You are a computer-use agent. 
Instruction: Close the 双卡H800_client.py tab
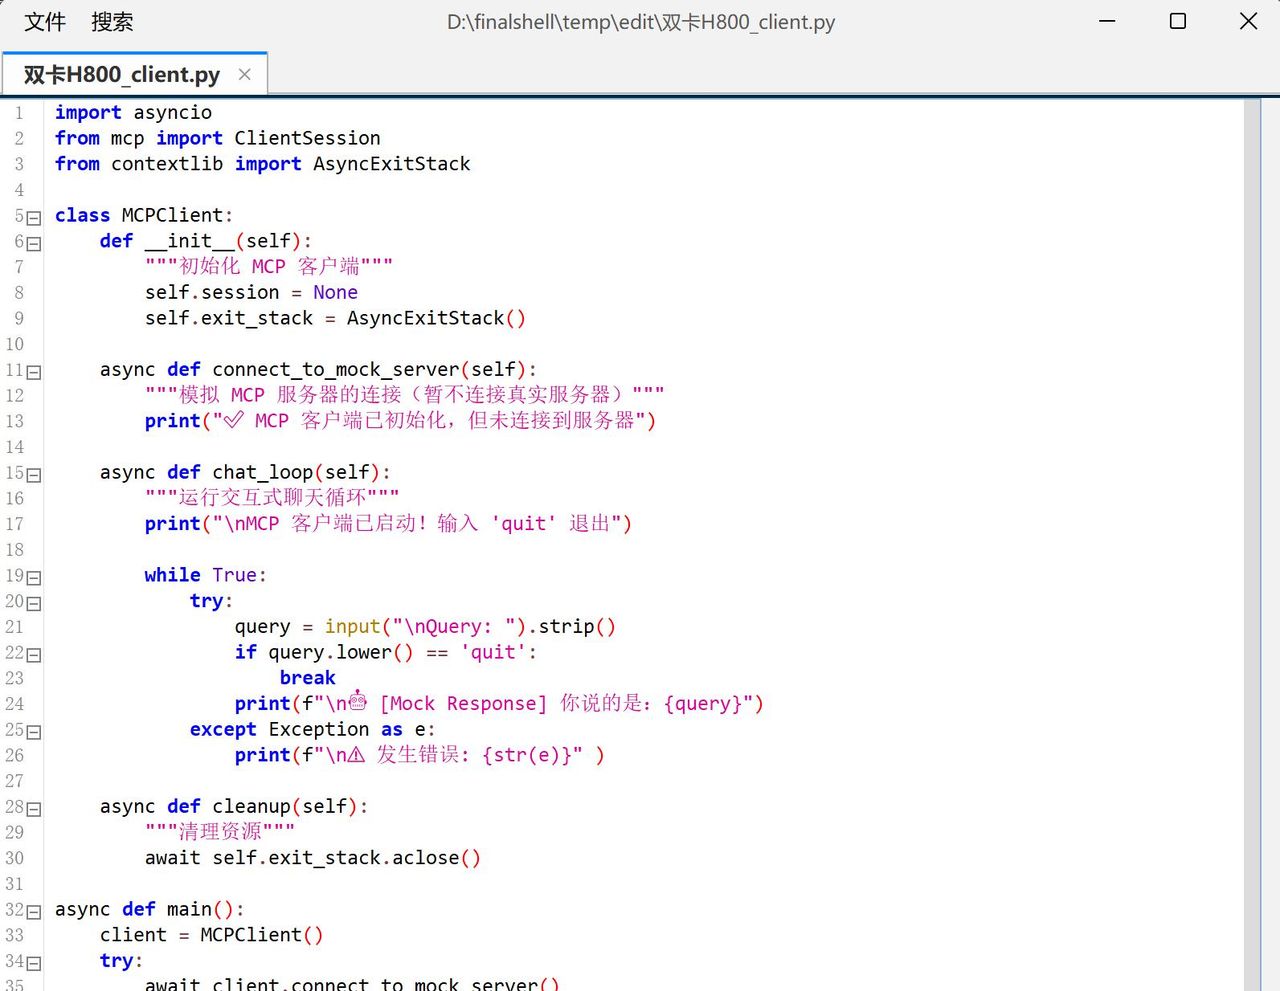click(245, 75)
